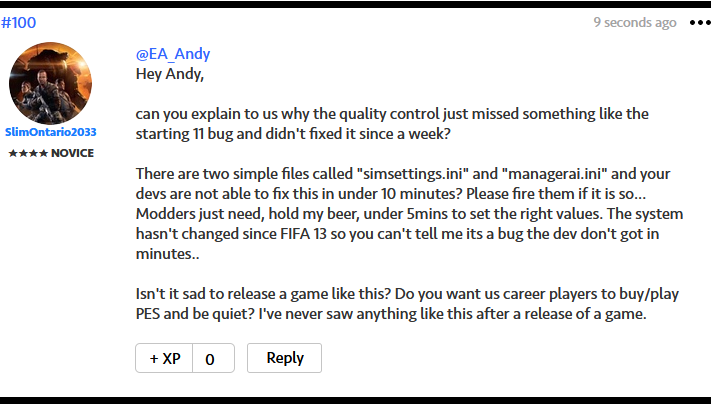
Task: Give XP with the + XP button
Action: [x=164, y=358]
